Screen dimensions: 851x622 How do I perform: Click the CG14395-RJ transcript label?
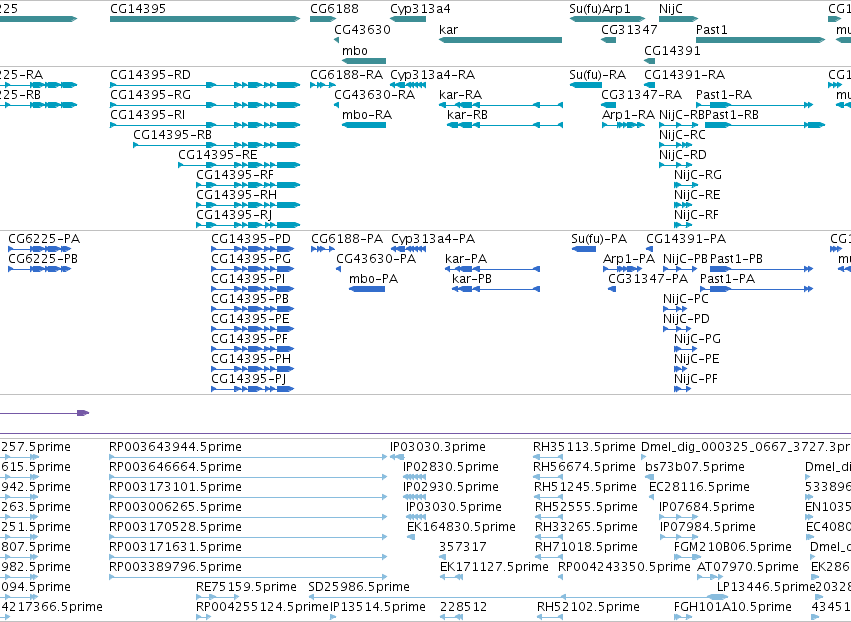pos(234,215)
